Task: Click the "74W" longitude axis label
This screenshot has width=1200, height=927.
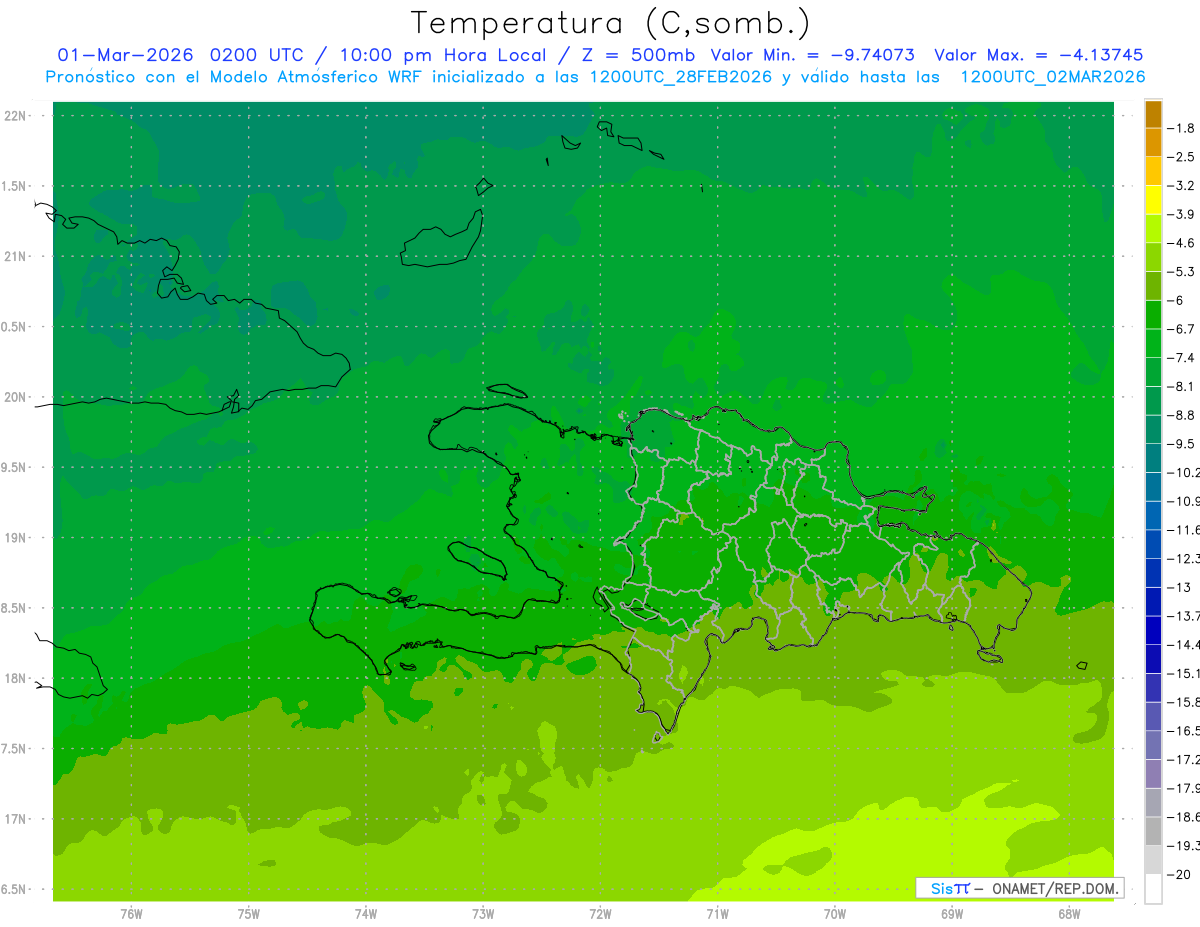Action: click(366, 914)
